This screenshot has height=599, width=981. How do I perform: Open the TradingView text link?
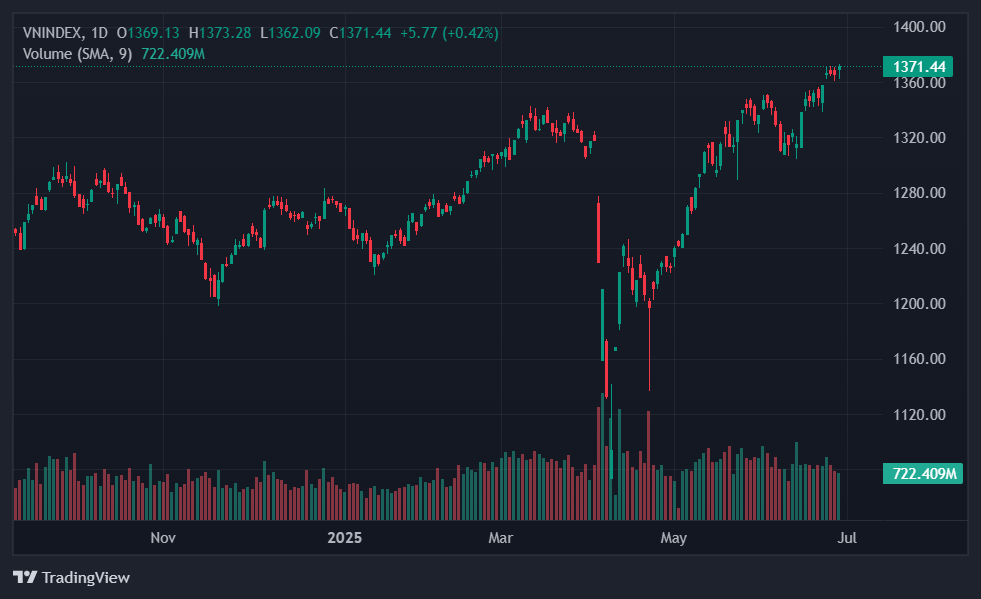(x=85, y=577)
